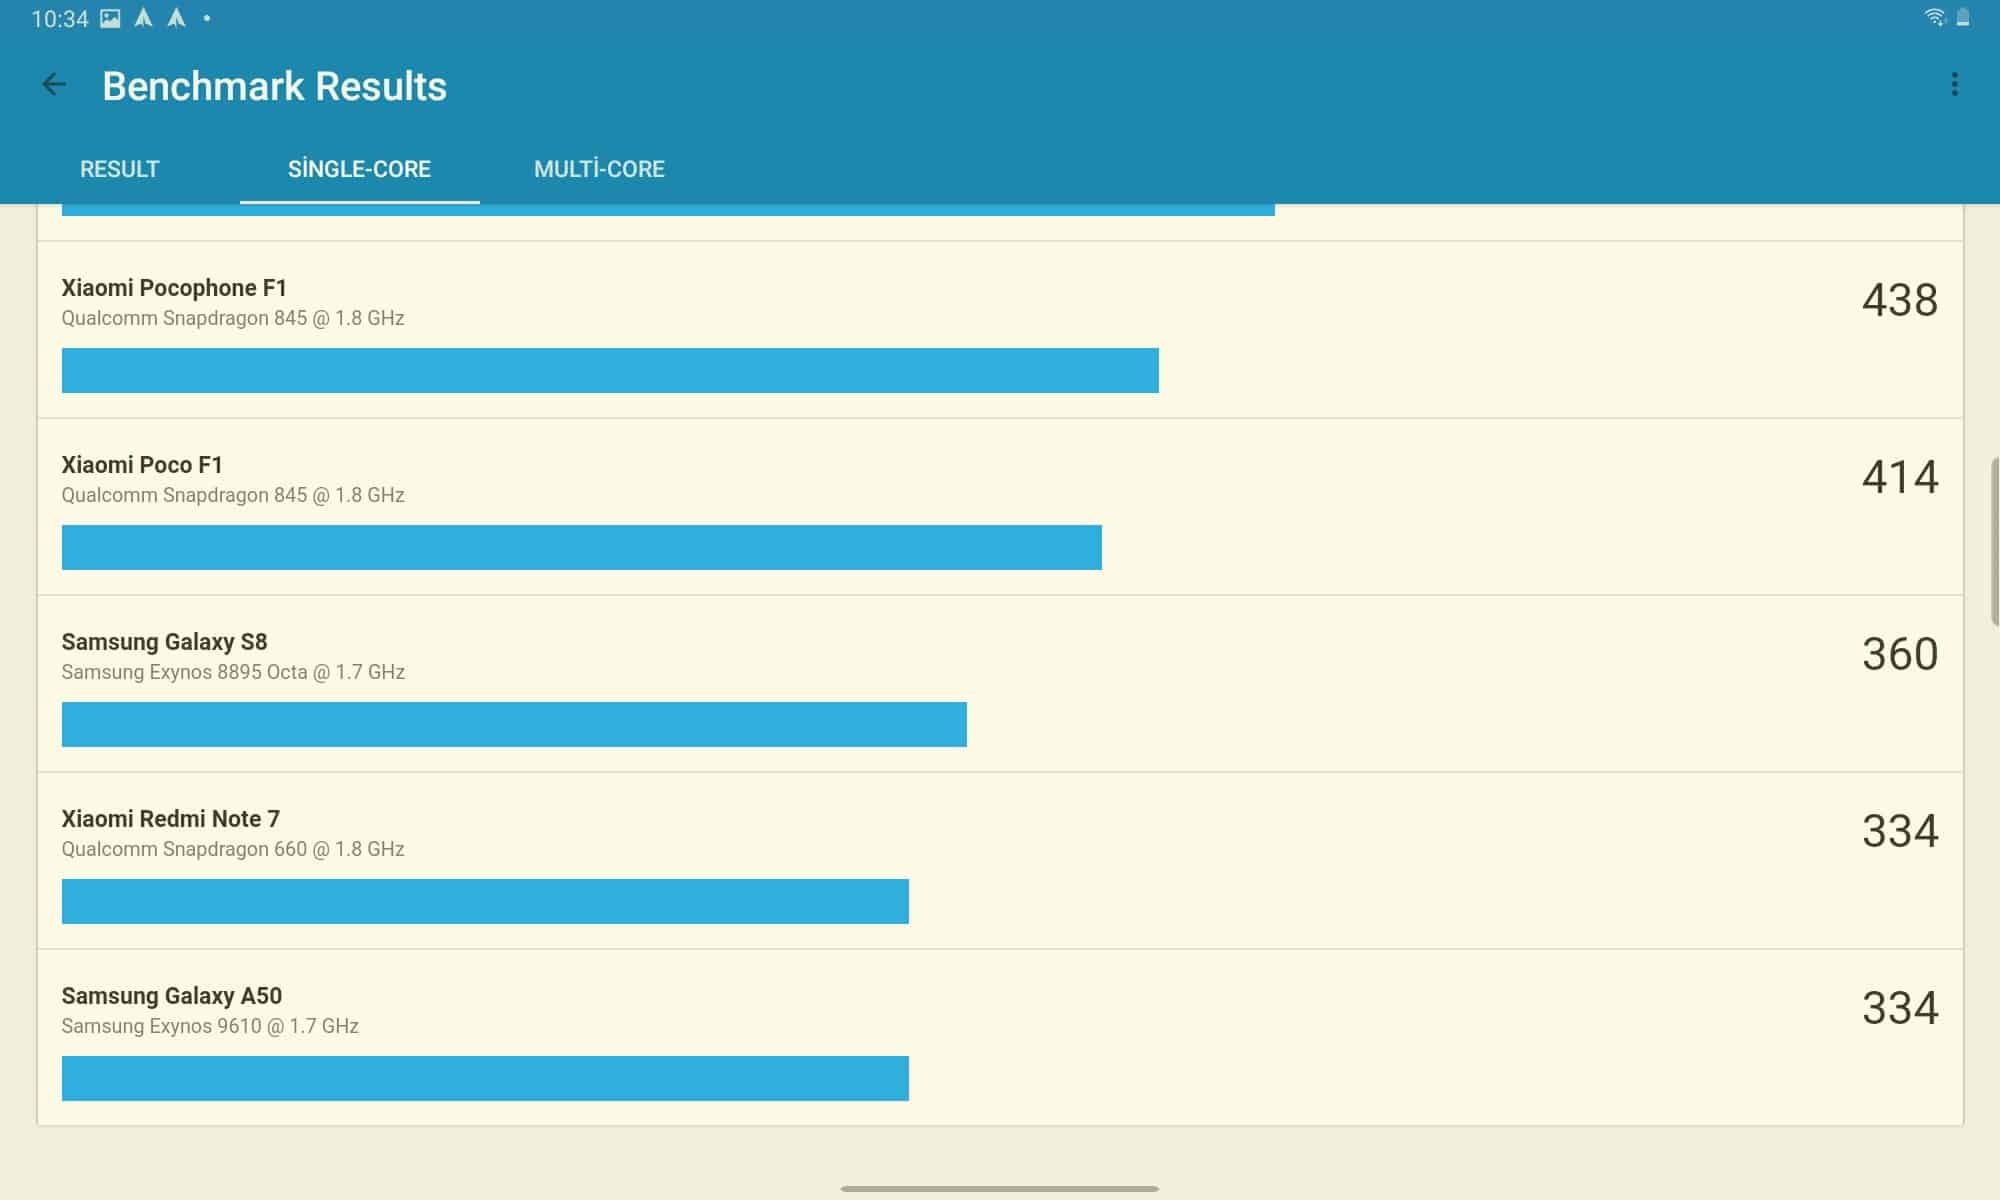Tap the Samsung Galaxy A50 device name
This screenshot has height=1200, width=2000.
[x=171, y=996]
